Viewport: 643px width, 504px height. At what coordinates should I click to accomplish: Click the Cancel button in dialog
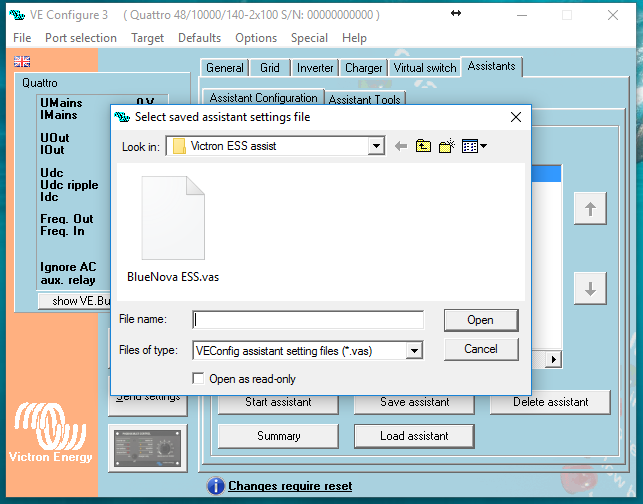[481, 349]
